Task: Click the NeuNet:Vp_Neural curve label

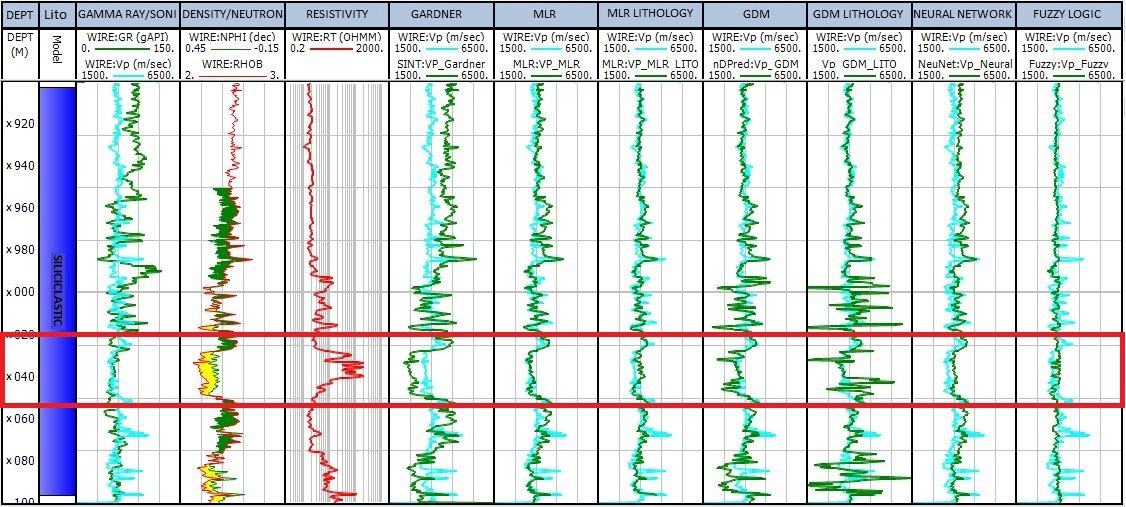Action: (x=964, y=64)
